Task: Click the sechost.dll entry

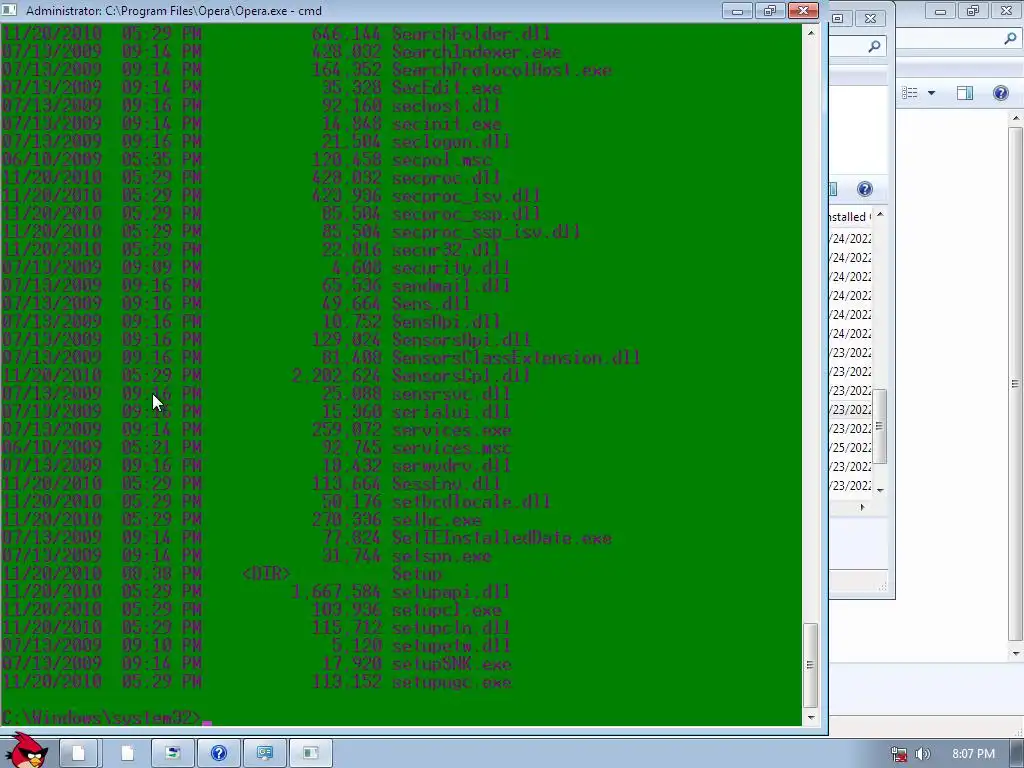Action: pos(446,106)
